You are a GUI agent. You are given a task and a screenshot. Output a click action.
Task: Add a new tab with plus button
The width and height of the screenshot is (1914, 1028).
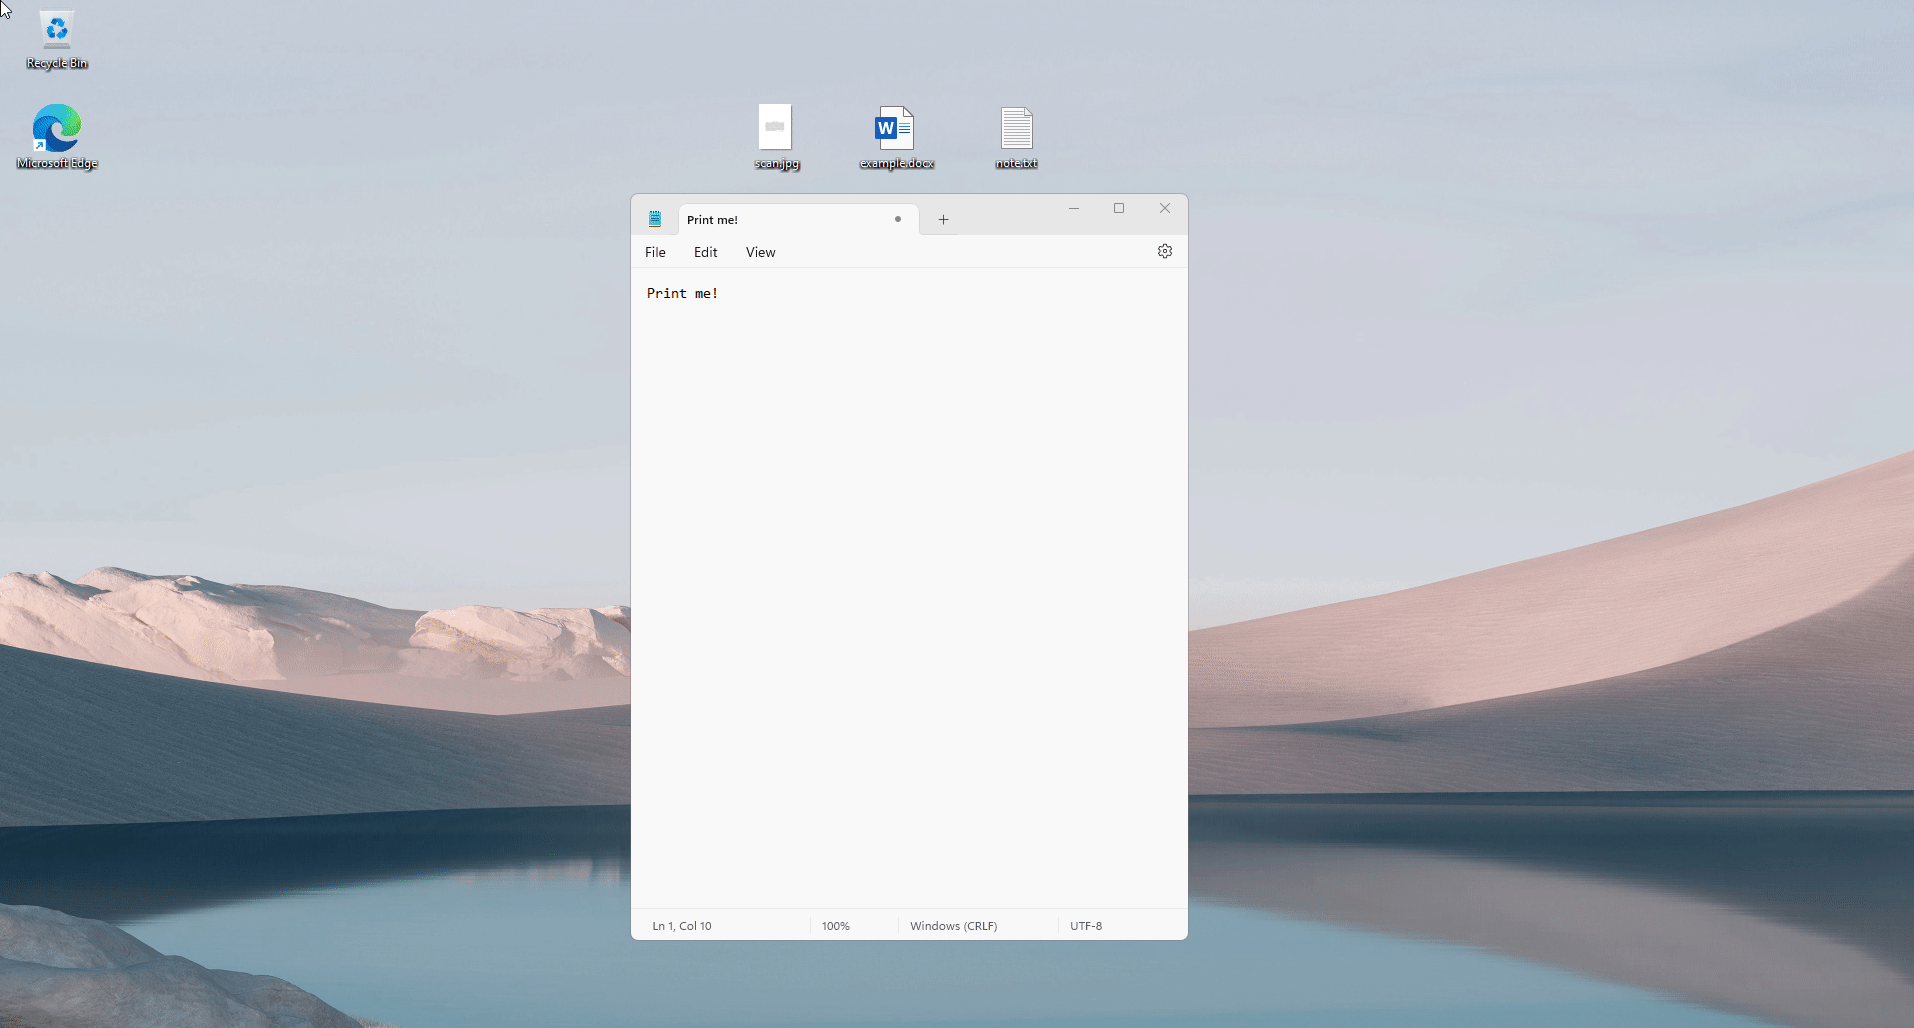(943, 220)
